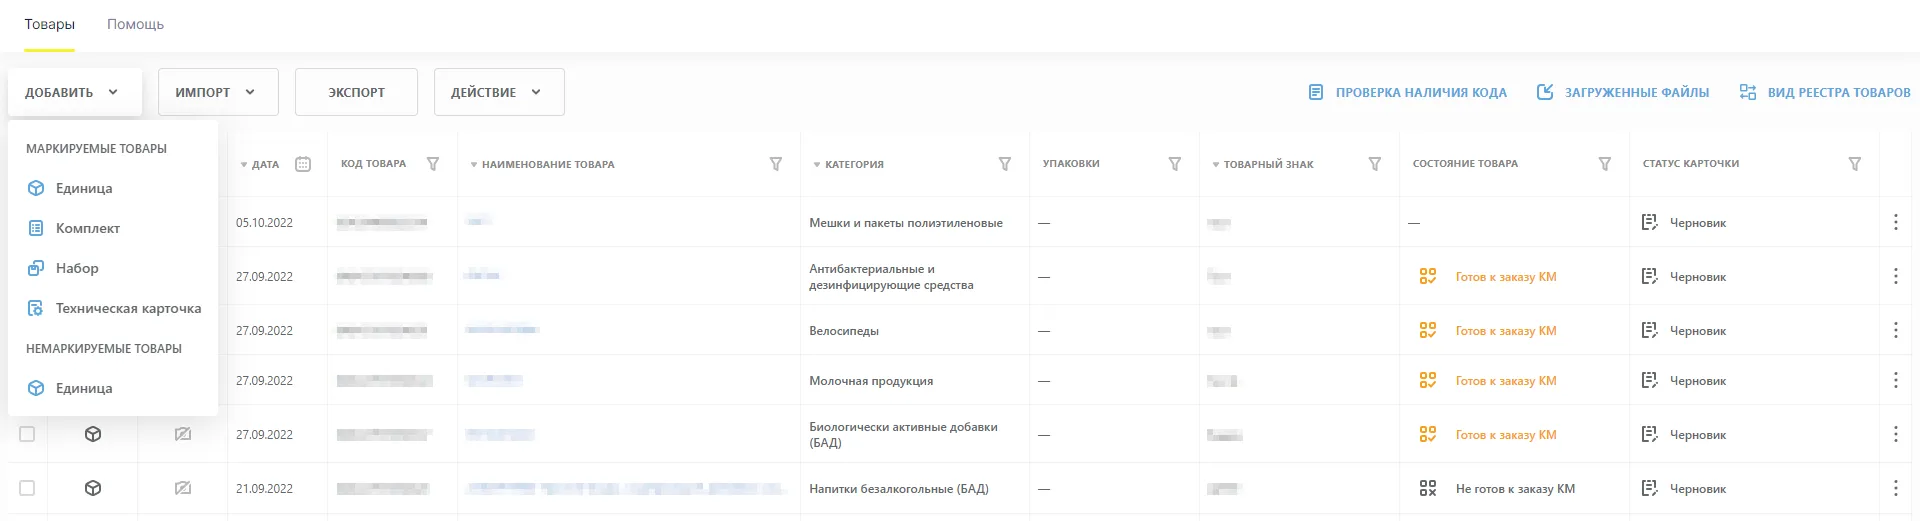Screen dimensions: 1920x521
Task: Open three-dot menu for Велосипеды row
Action: pos(1895,330)
